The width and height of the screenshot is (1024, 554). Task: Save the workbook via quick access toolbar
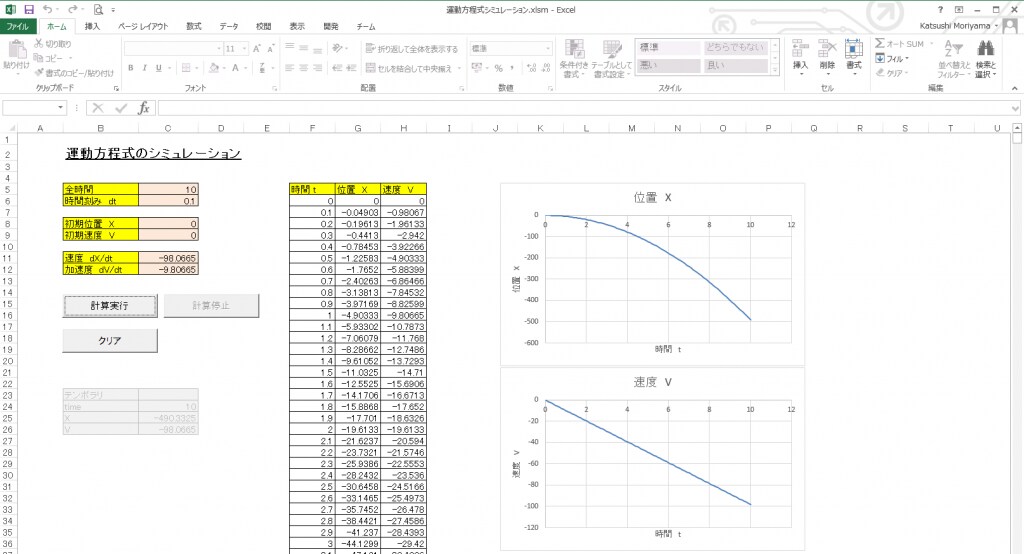(29, 9)
